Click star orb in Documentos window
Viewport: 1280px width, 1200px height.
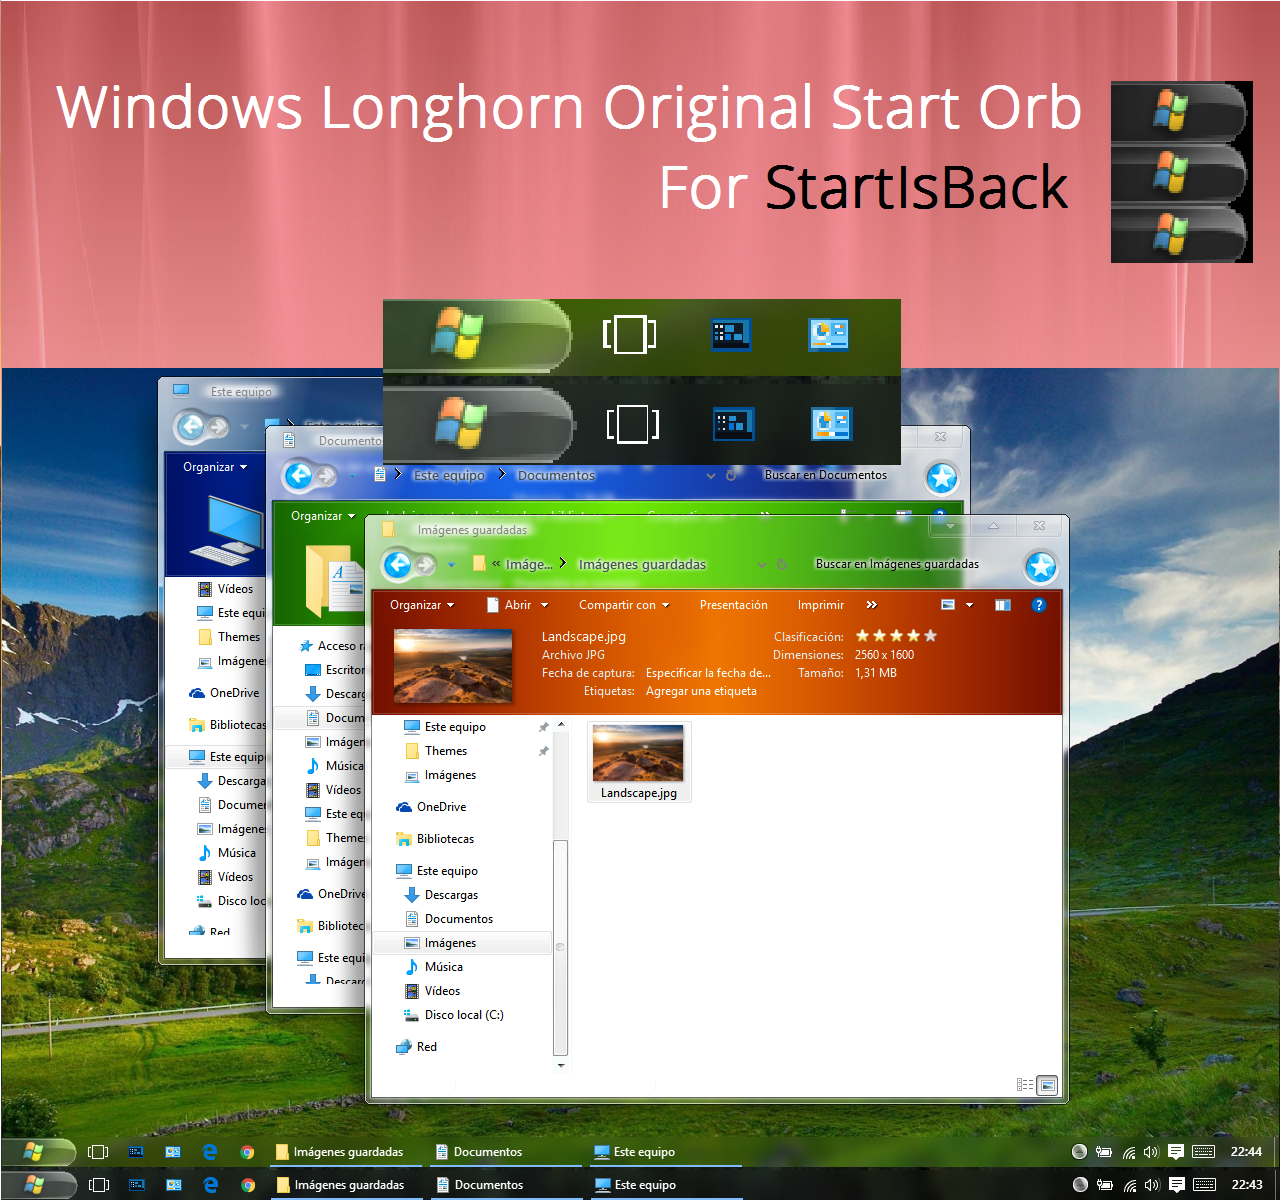click(x=941, y=478)
